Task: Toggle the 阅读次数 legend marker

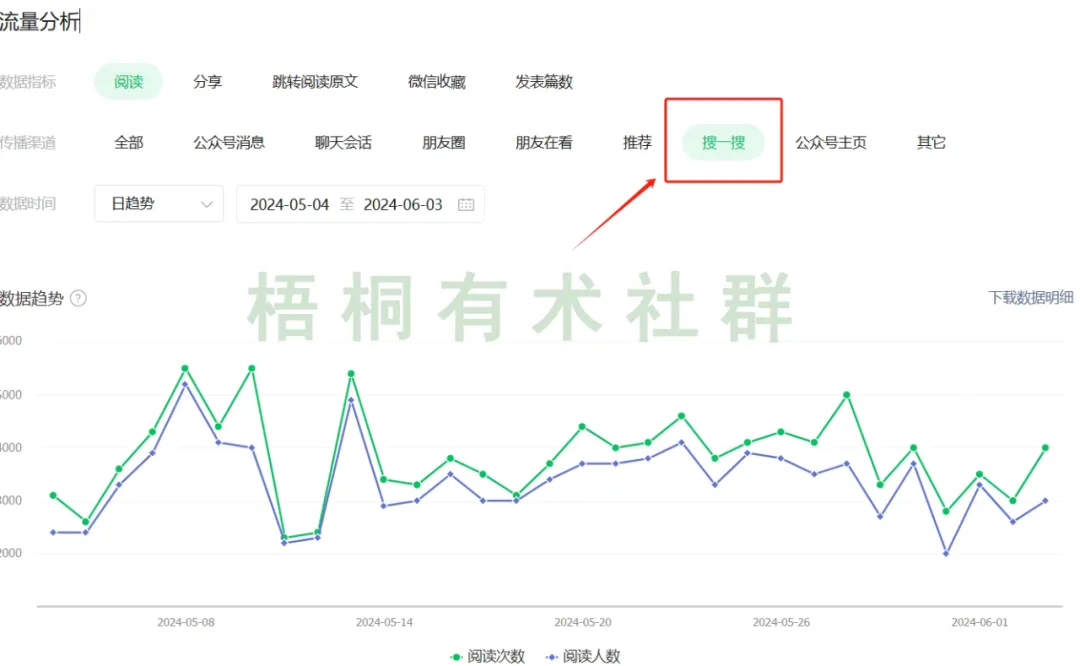Action: (x=455, y=657)
